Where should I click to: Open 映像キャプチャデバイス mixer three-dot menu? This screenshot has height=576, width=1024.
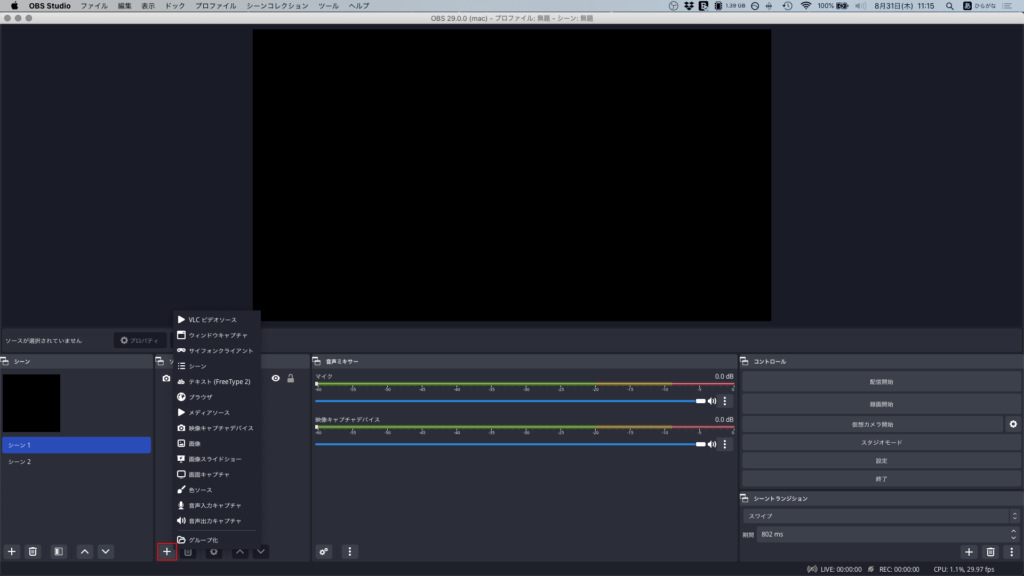point(725,444)
